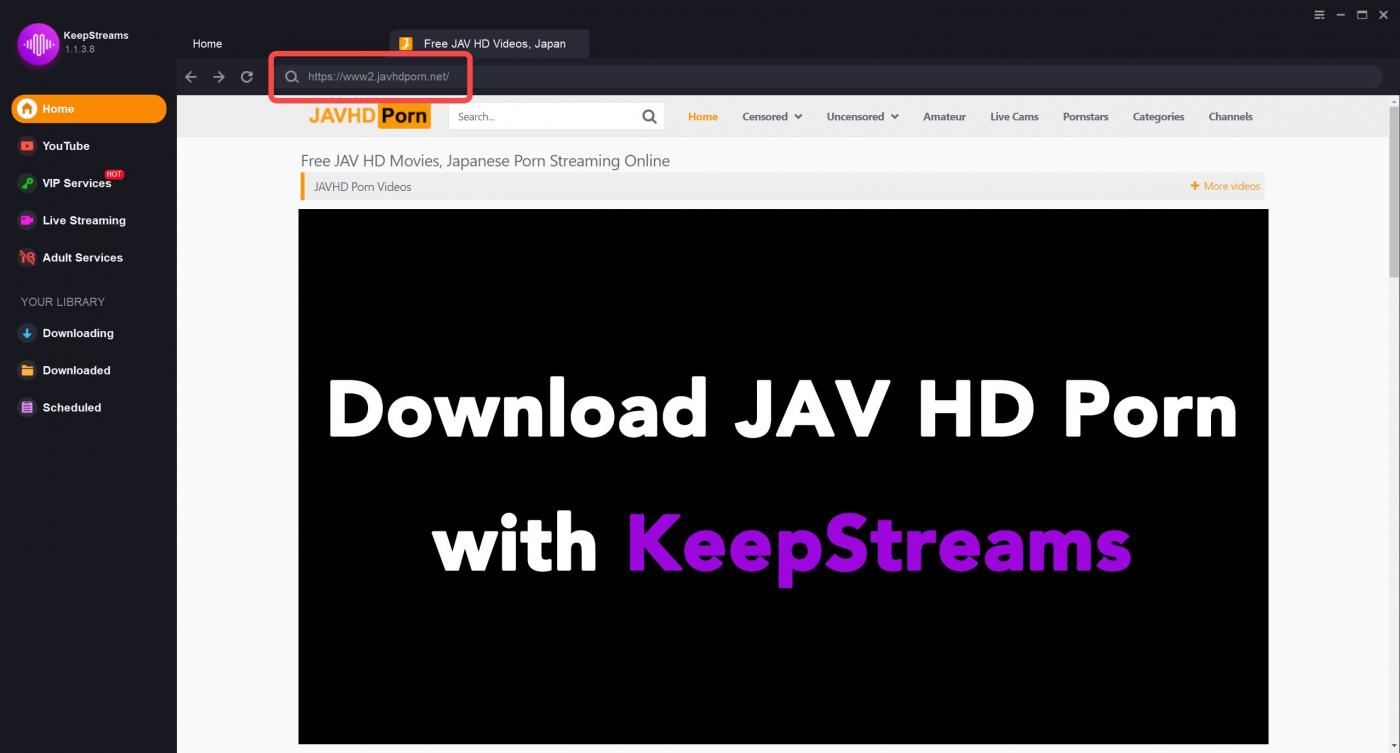Click the Live Streaming camera icon
Viewport: 1400px width, 753px height.
(x=27, y=220)
